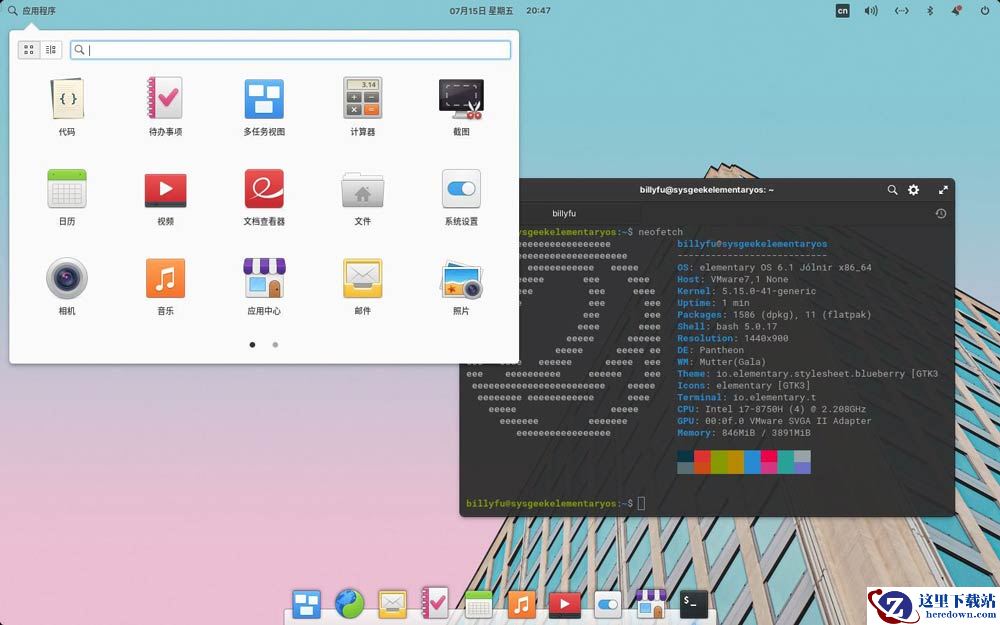Open System Settings from the dock

(607, 603)
